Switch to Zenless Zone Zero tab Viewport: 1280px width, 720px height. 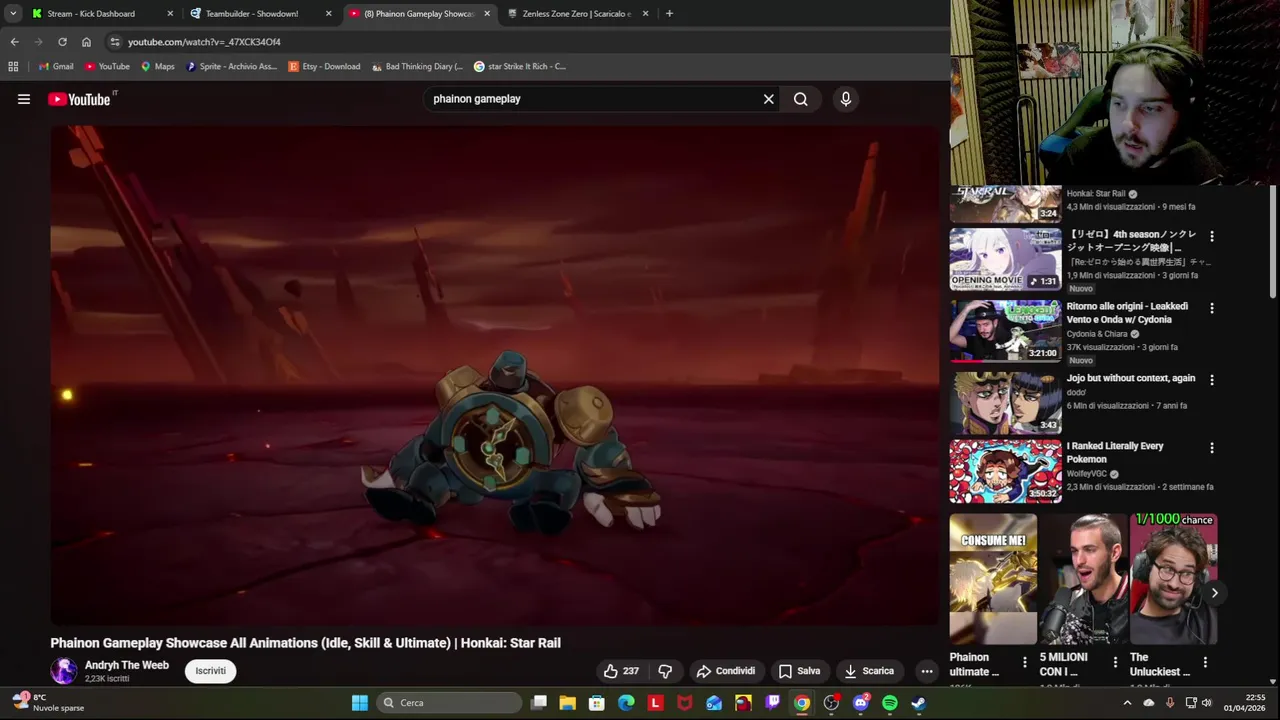pyautogui.click(x=578, y=14)
